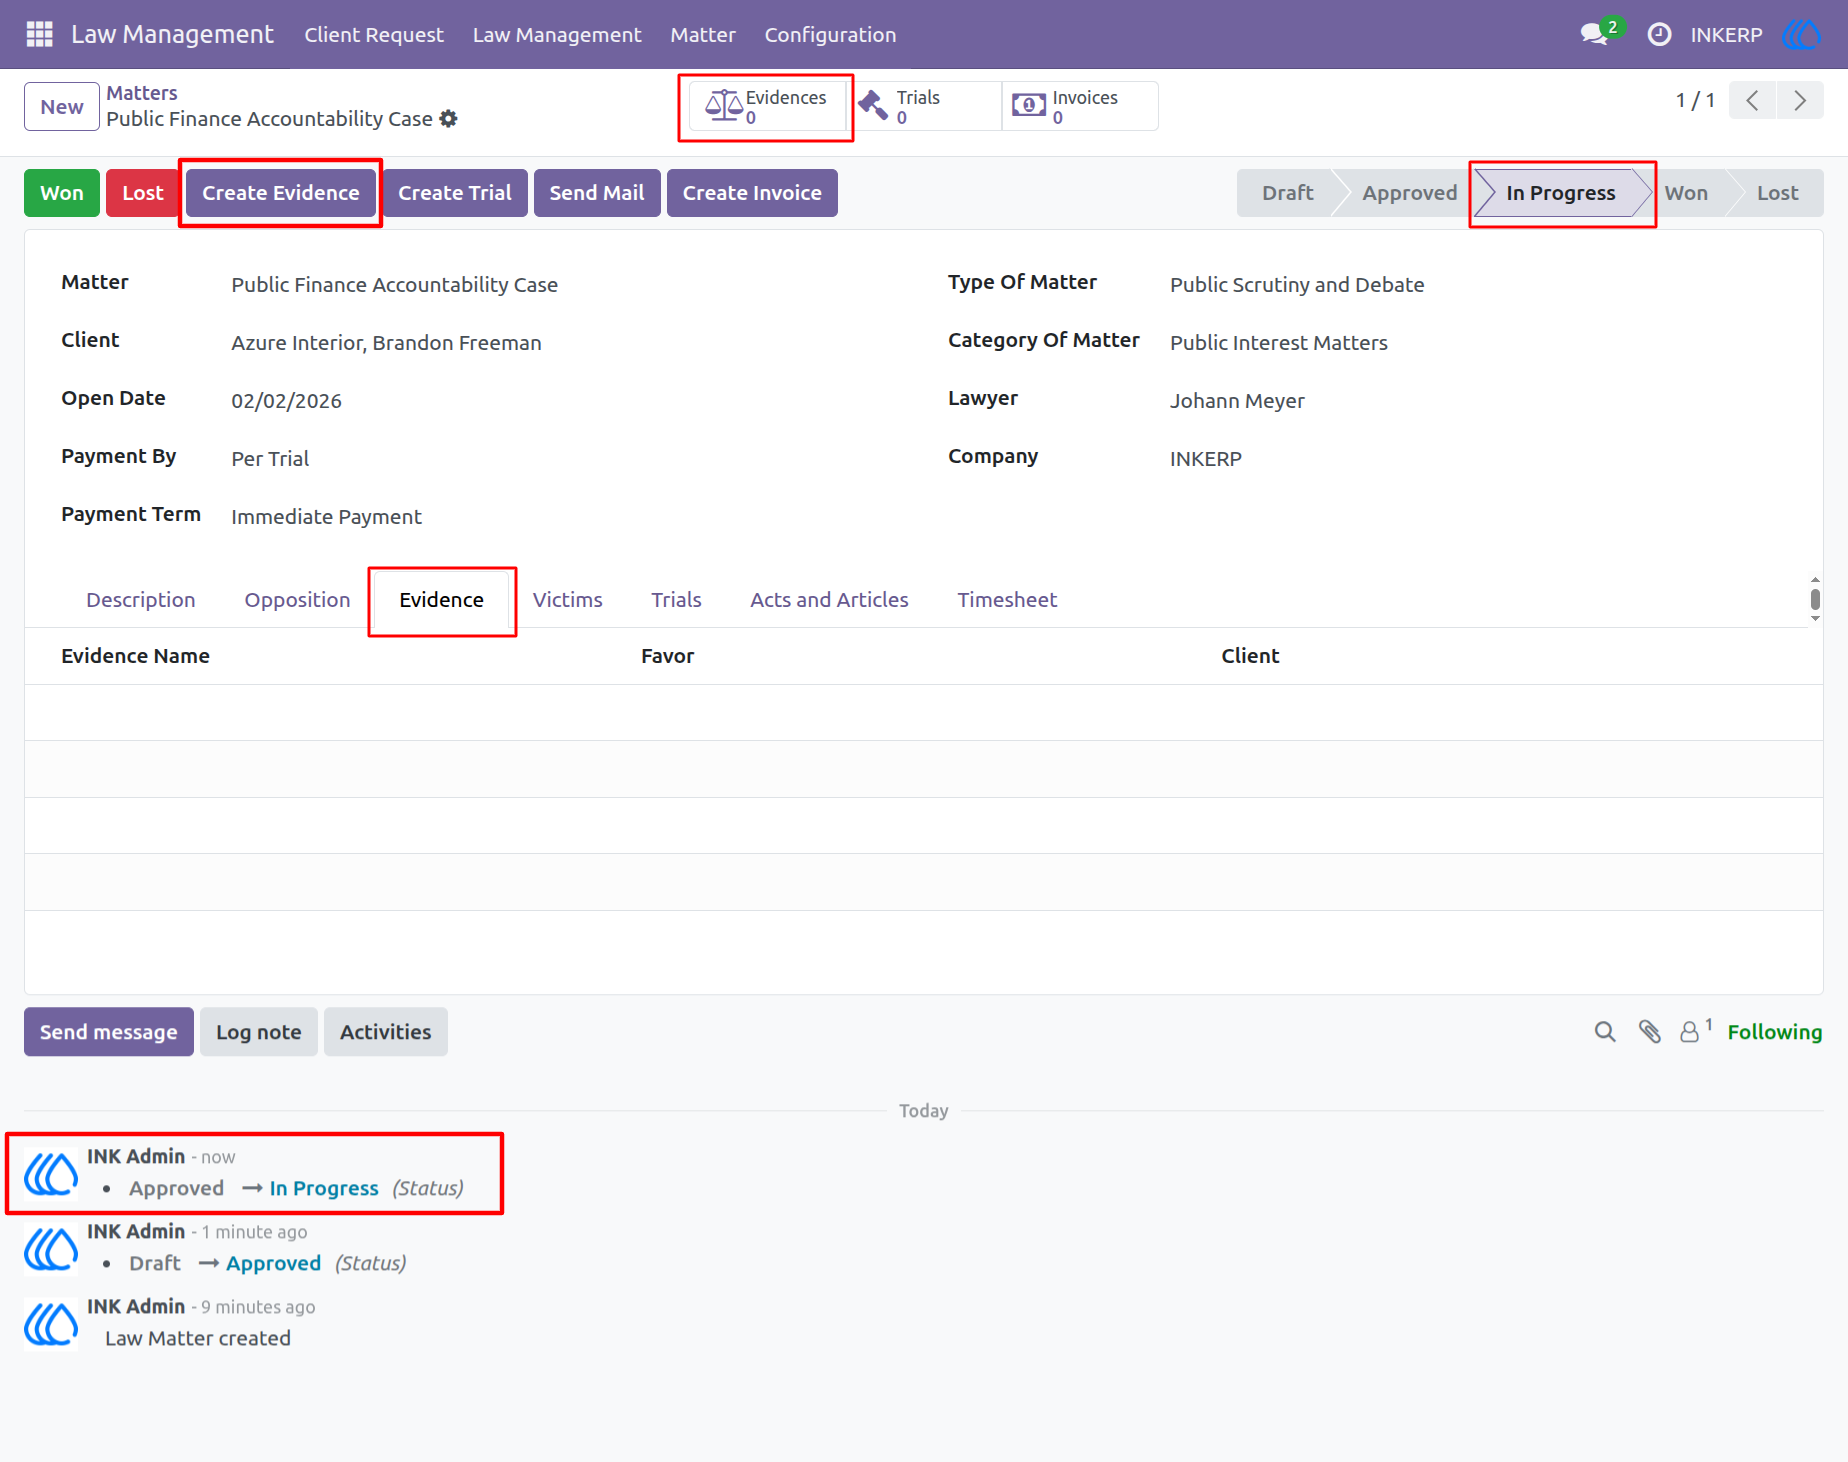This screenshot has width=1848, height=1462.
Task: Click Send Mail button
Action: (597, 193)
